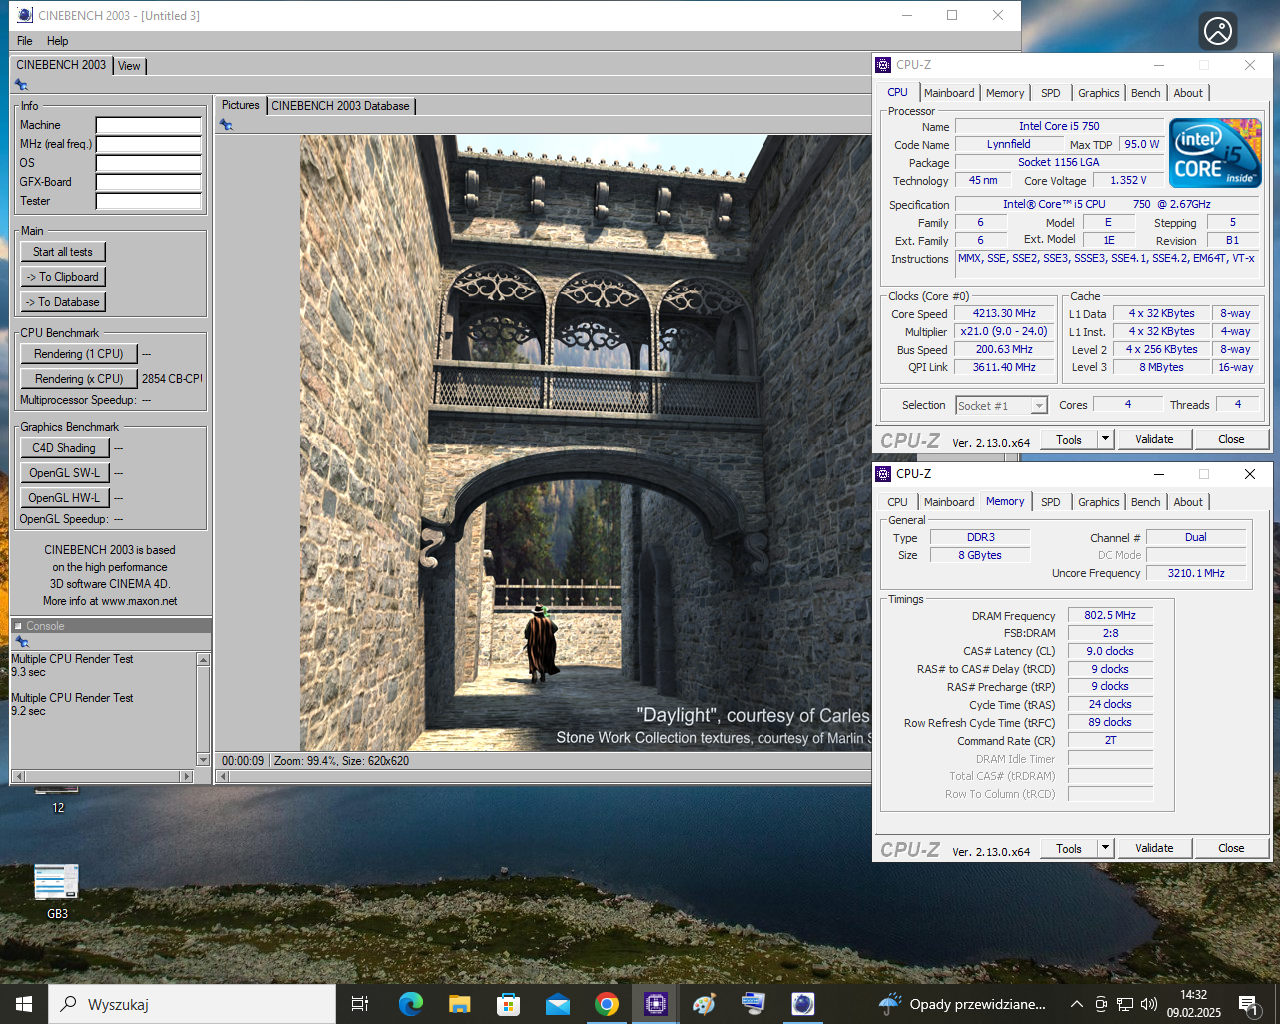Open the Tools dropdown arrow in the upper CPU-Z window
The width and height of the screenshot is (1280, 1024).
pos(1105,439)
